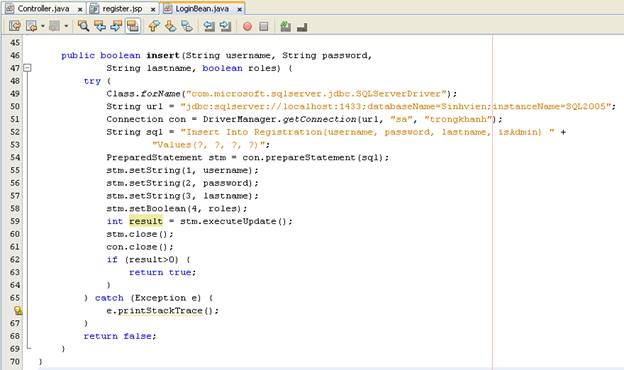Click Shift Line Left icon
624x370 pixels.
click(209, 26)
